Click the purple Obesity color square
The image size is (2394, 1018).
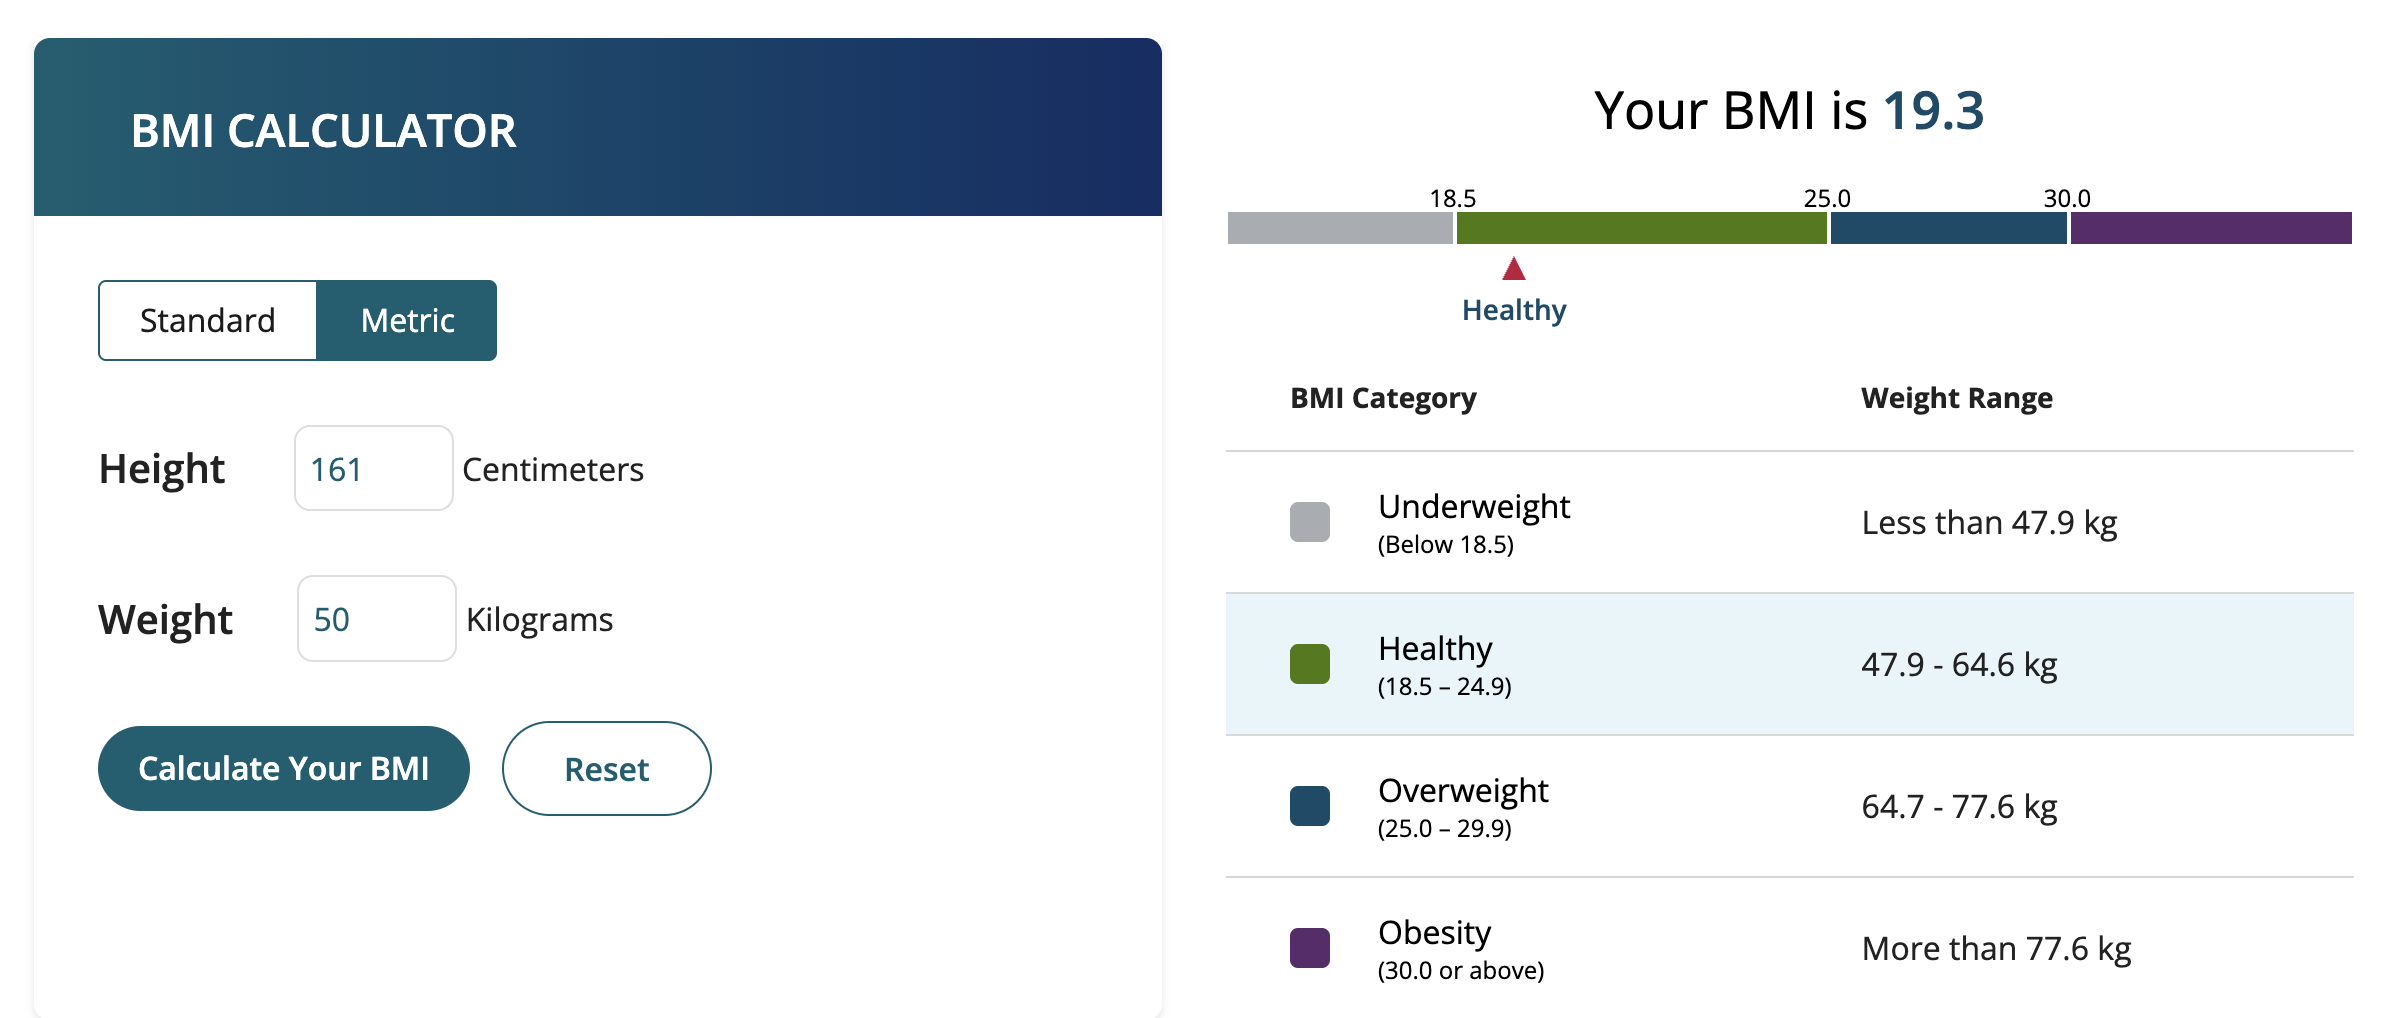point(1309,948)
